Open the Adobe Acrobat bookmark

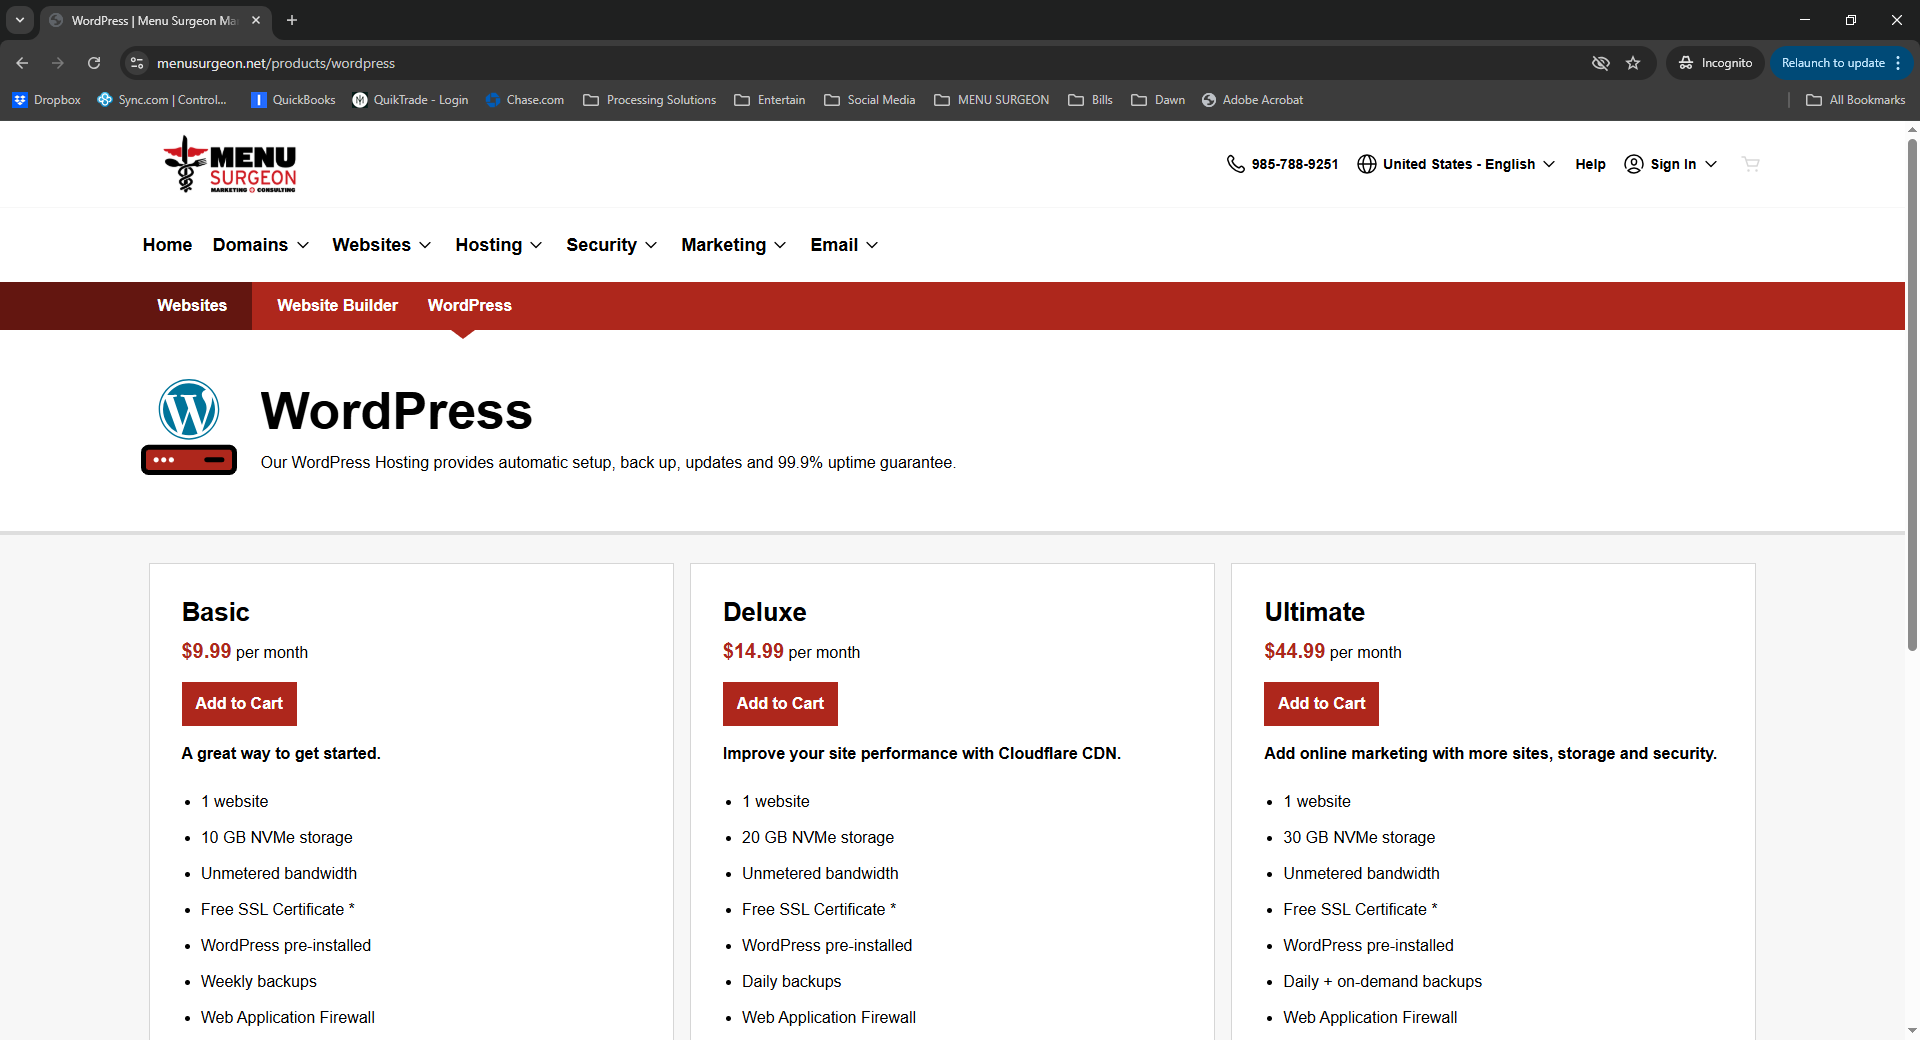(1252, 100)
